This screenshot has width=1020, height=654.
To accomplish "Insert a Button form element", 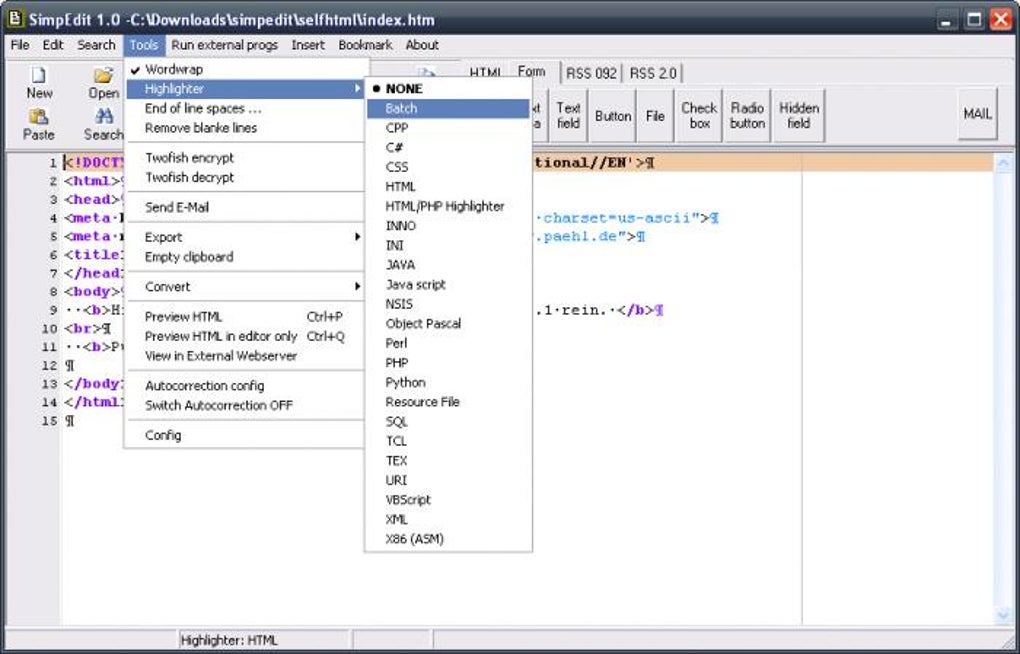I will click(x=612, y=114).
